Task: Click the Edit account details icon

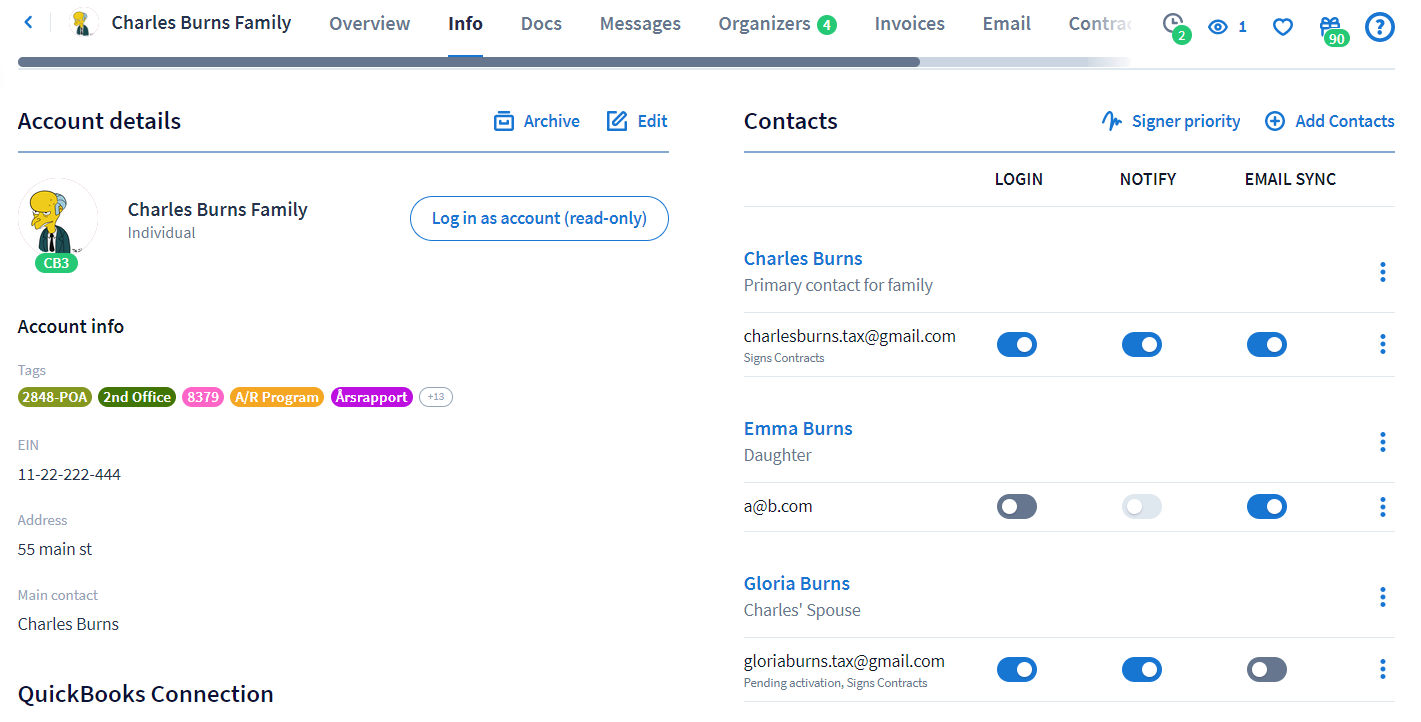Action: coord(617,121)
